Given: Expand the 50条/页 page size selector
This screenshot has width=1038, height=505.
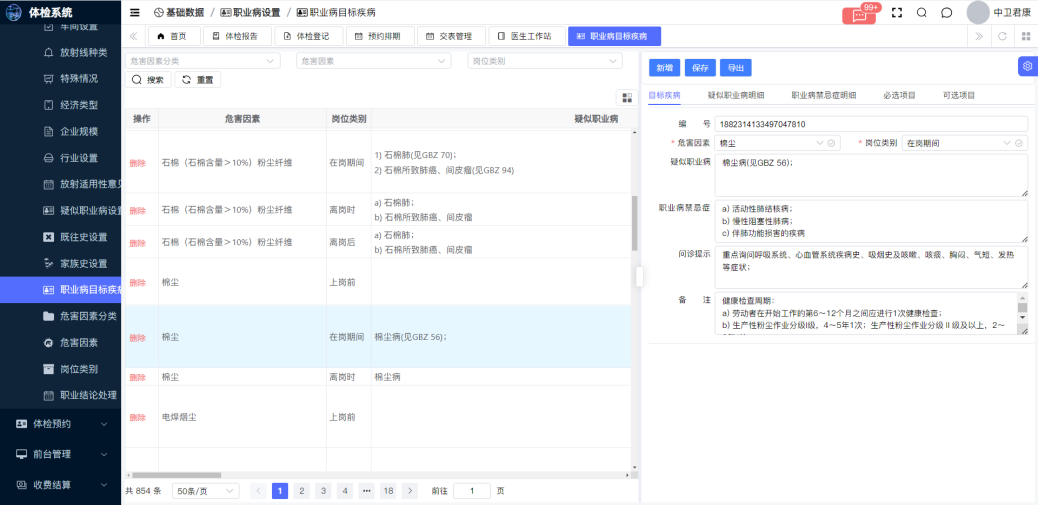Looking at the screenshot, I should 206,491.
